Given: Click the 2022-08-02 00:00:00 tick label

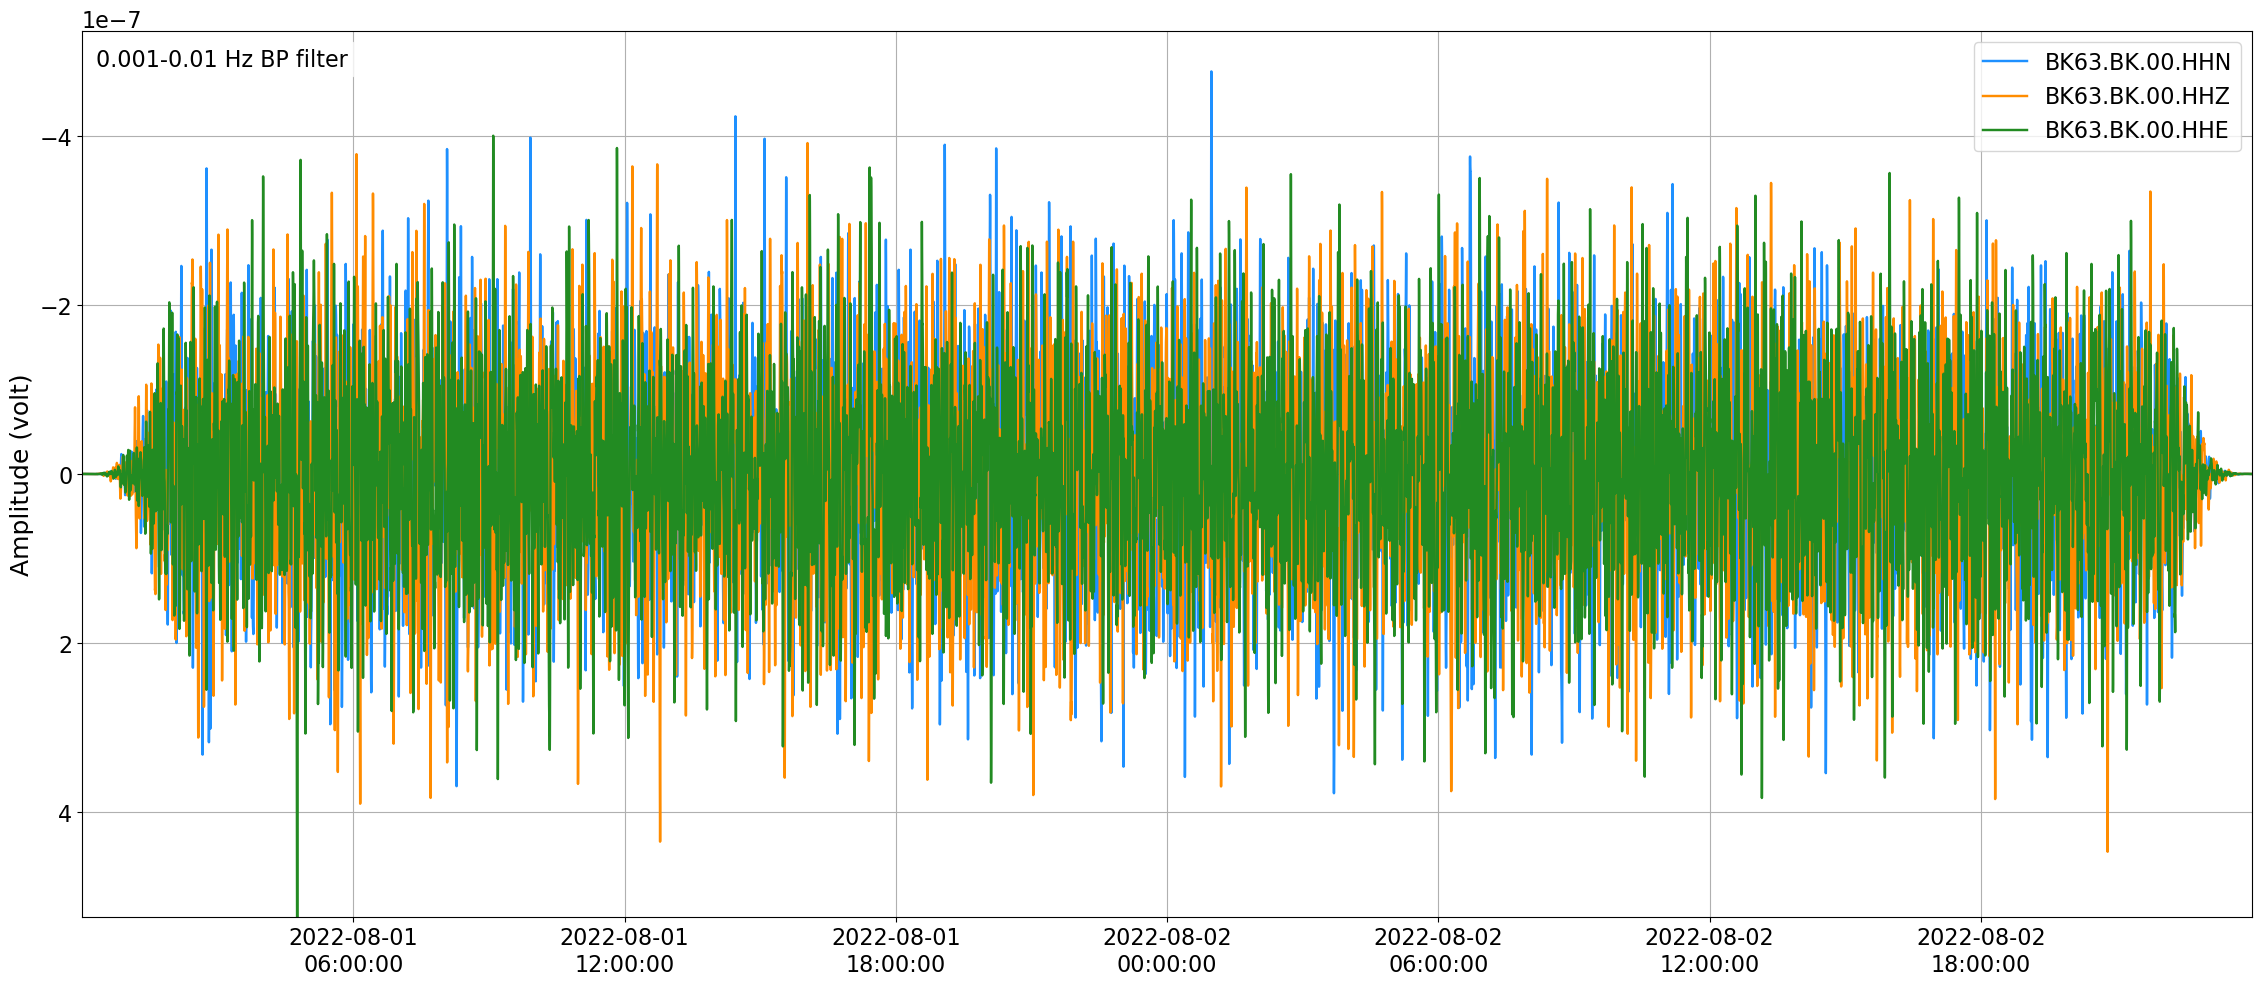Looking at the screenshot, I should pos(1167,951).
